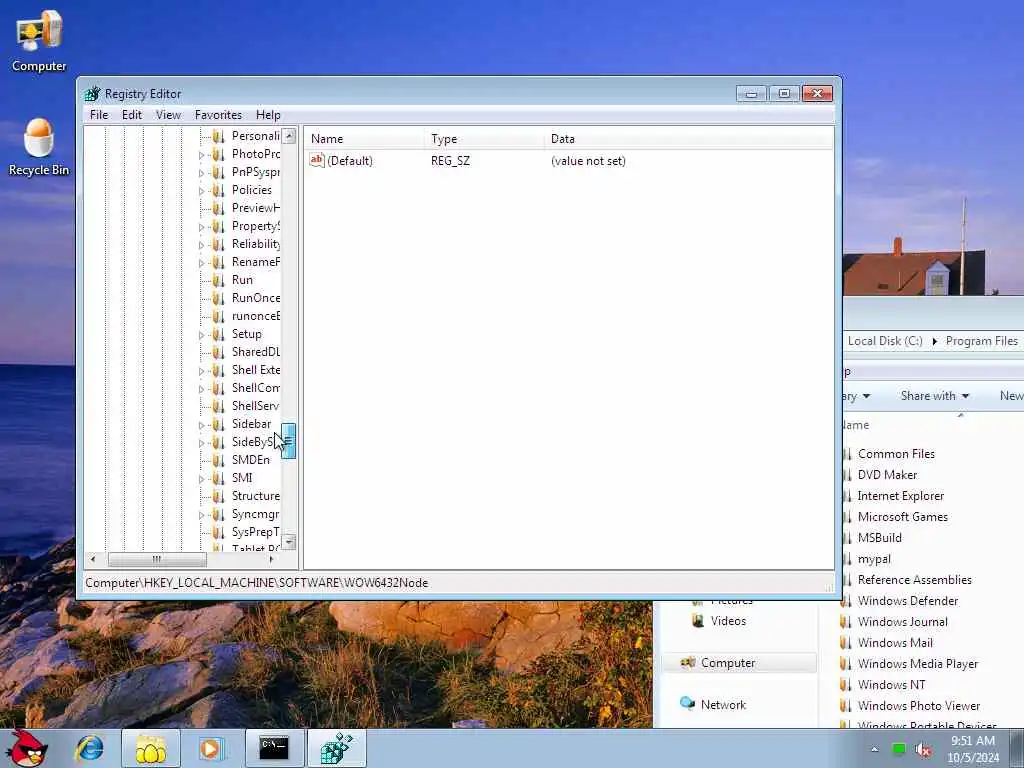Expand the Shell Exte registry key
1024x768 pixels.
201,371
